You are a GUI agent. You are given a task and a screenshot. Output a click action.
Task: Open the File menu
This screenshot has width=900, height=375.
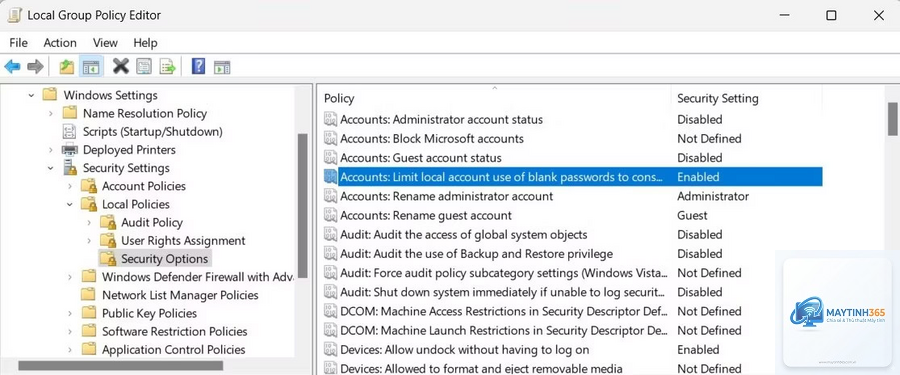[x=18, y=42]
